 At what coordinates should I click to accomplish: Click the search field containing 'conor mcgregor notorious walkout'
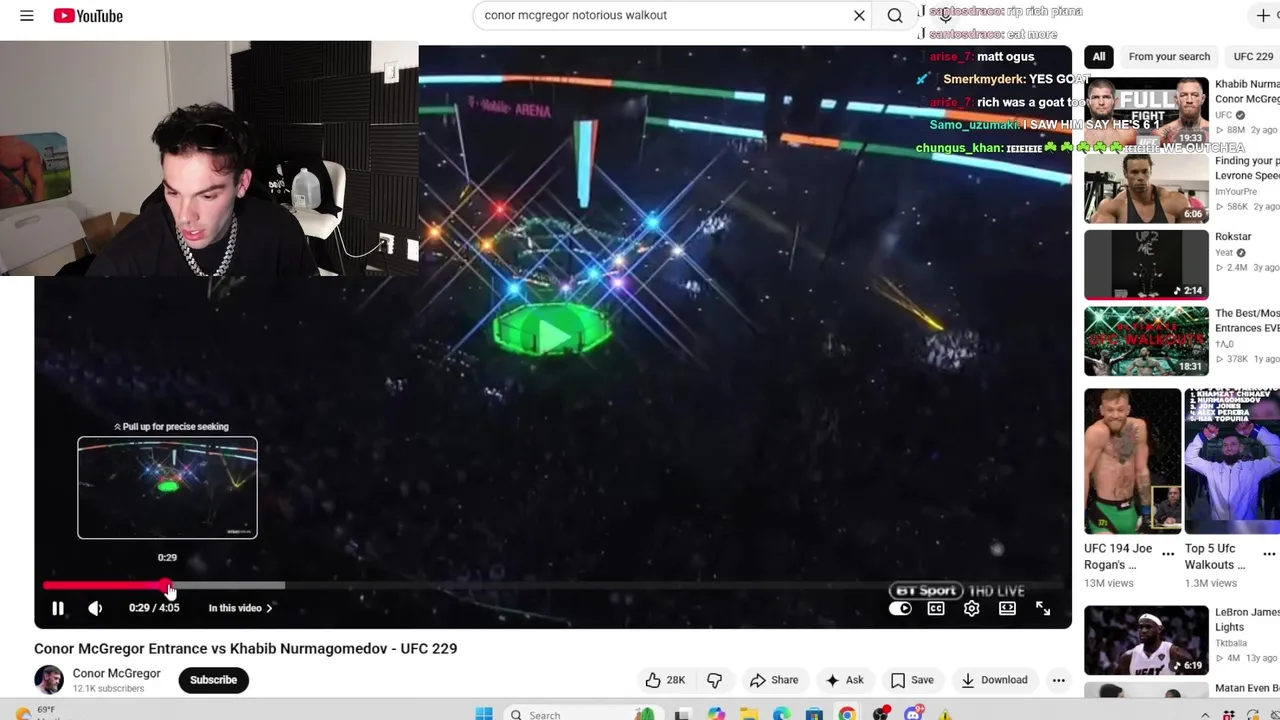coord(662,15)
